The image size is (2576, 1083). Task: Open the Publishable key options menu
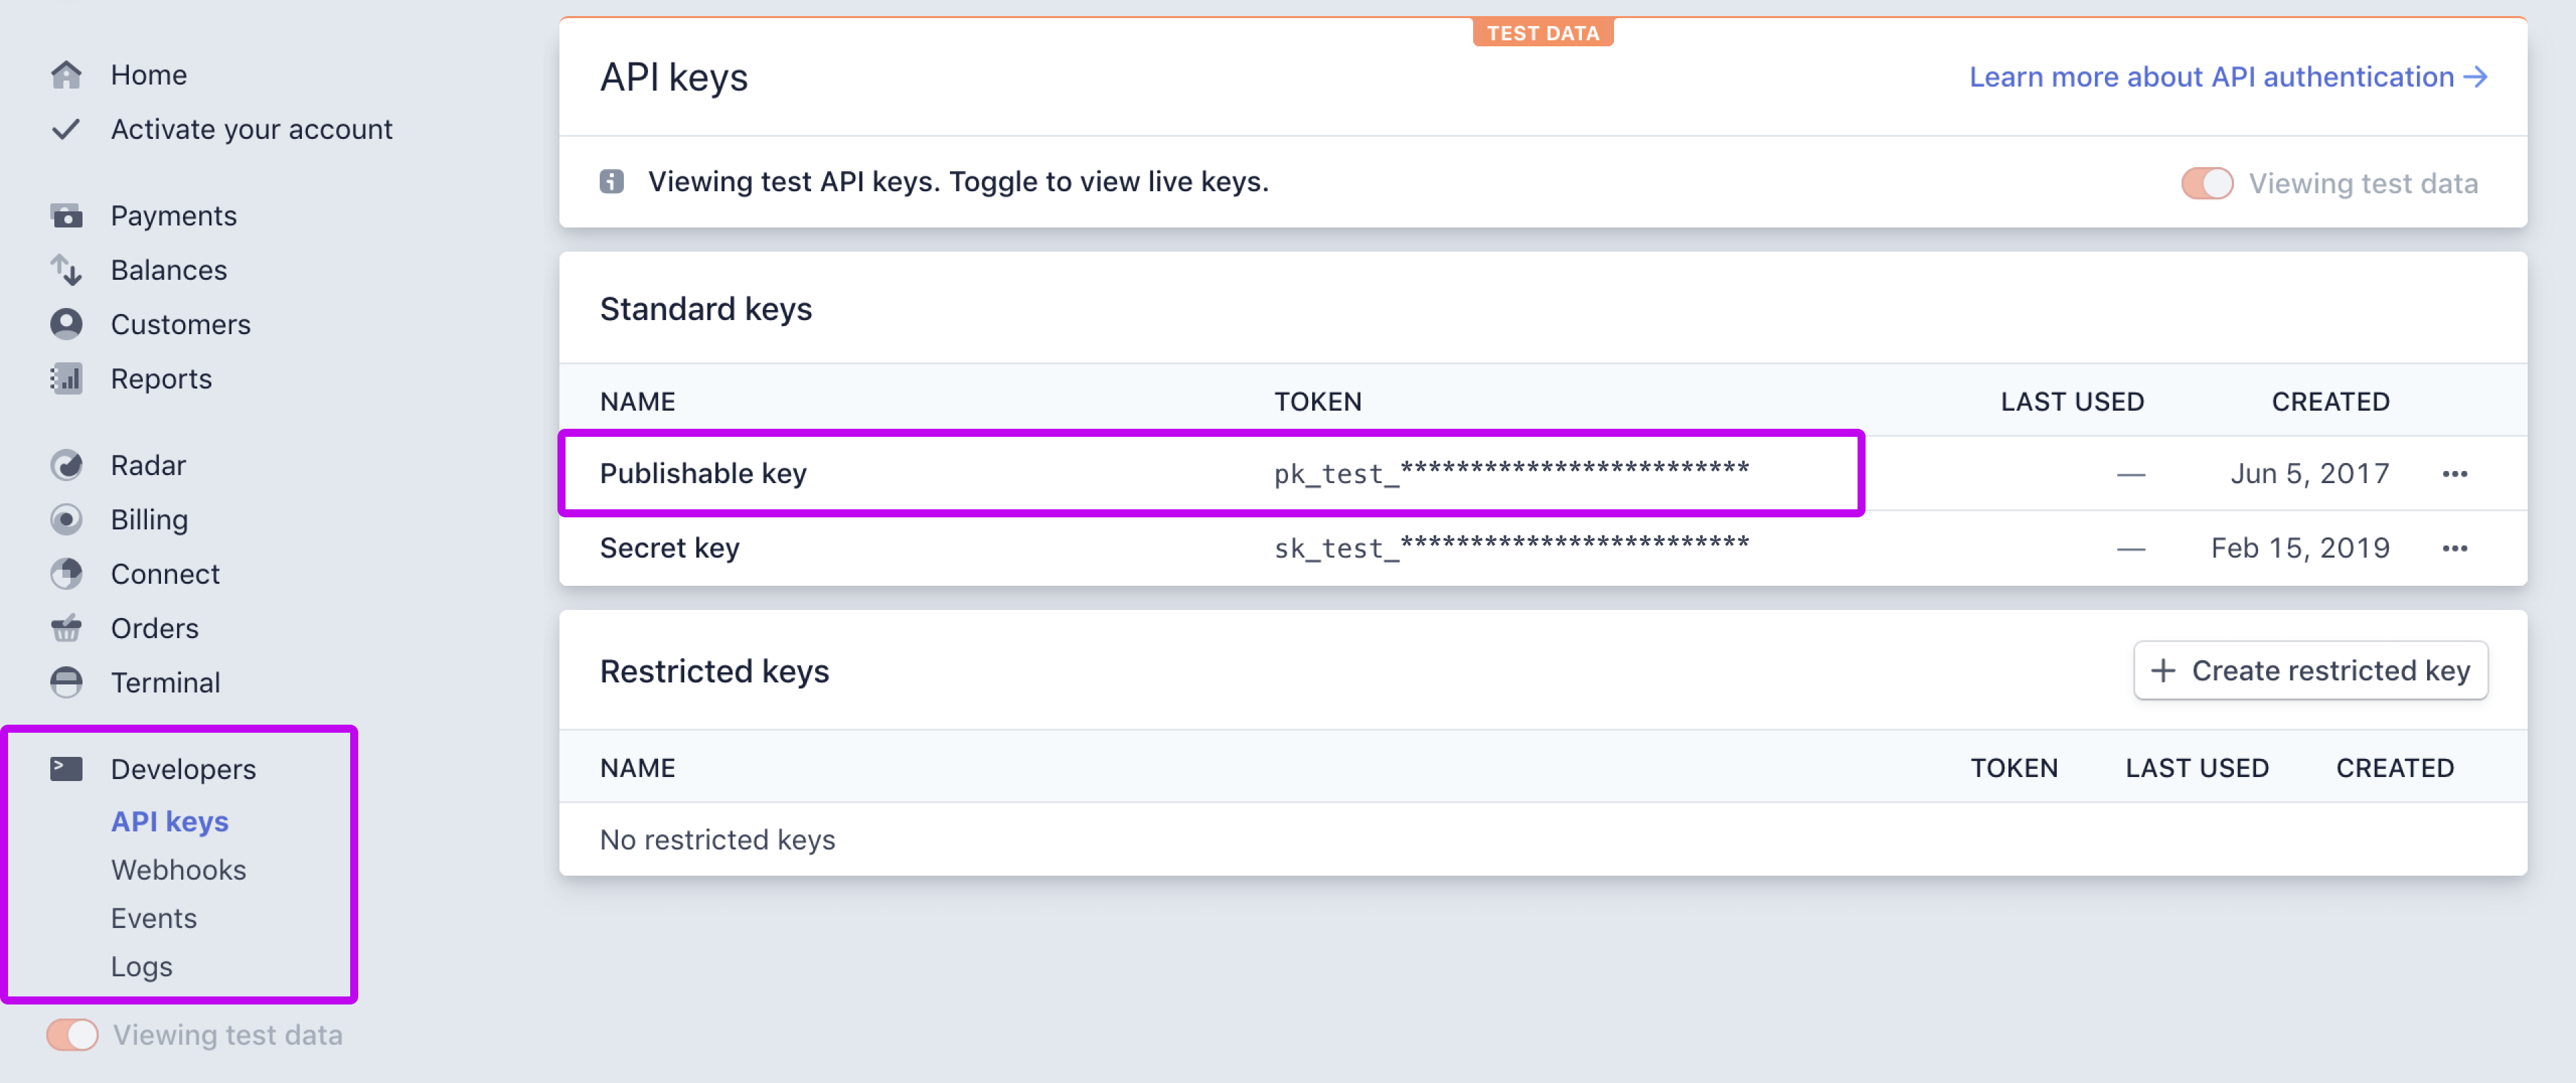pos(2456,473)
